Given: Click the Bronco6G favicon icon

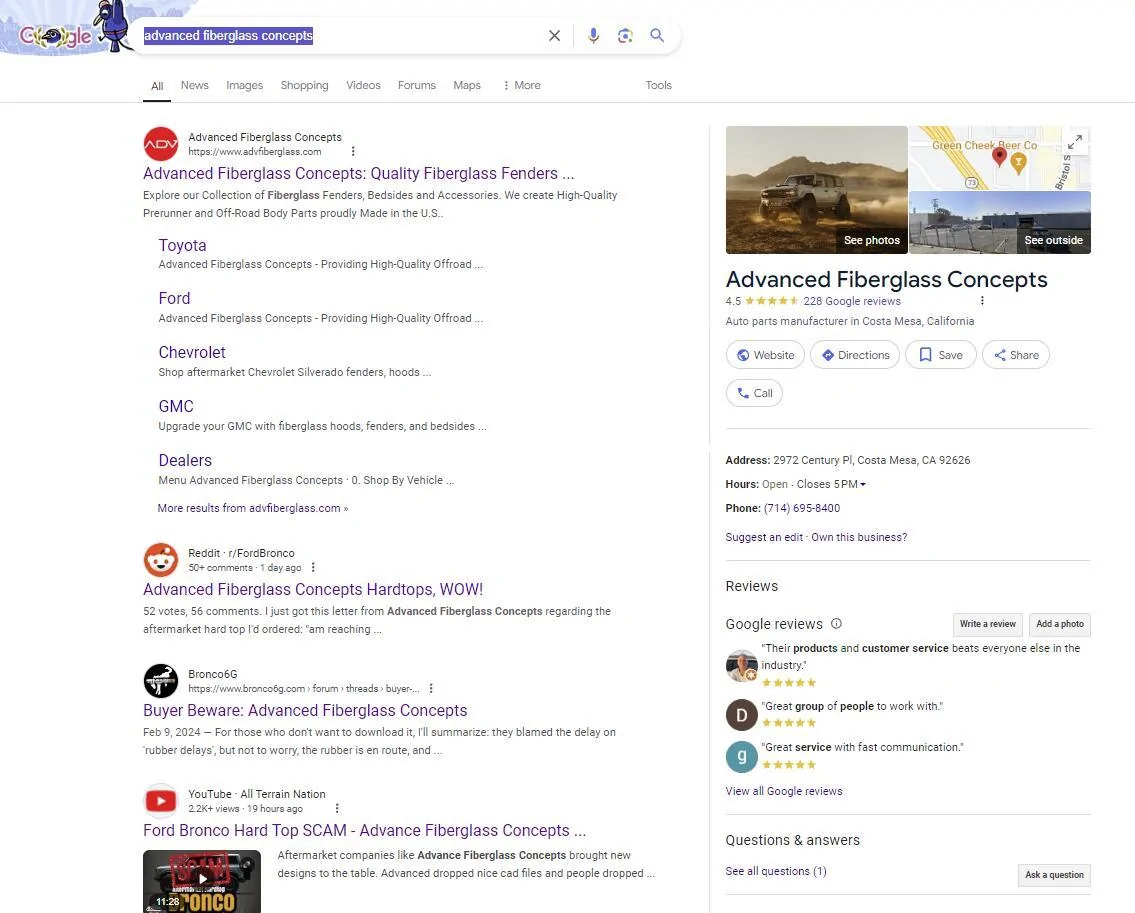Looking at the screenshot, I should (x=161, y=681).
